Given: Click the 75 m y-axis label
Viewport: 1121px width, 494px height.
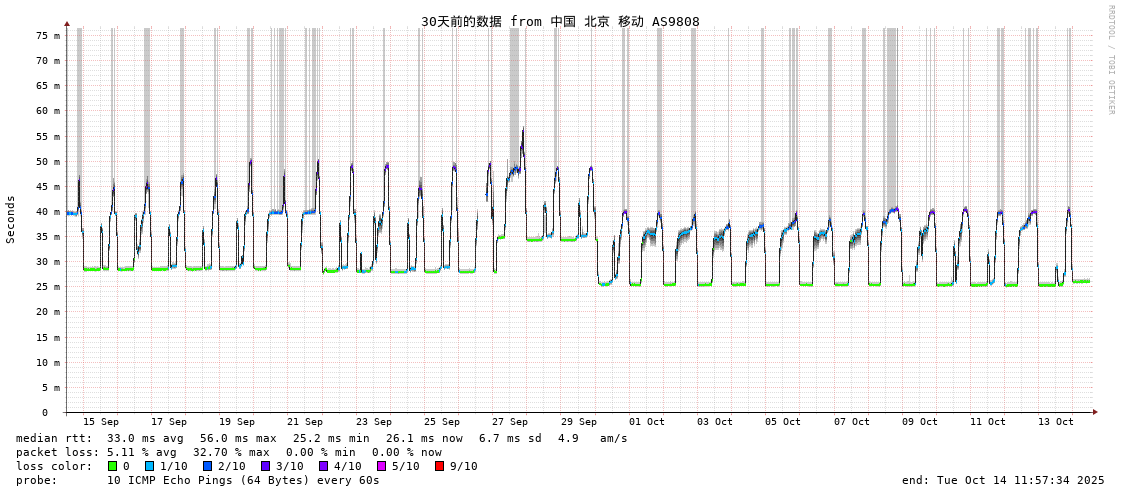Looking at the screenshot, I should (x=48, y=35).
